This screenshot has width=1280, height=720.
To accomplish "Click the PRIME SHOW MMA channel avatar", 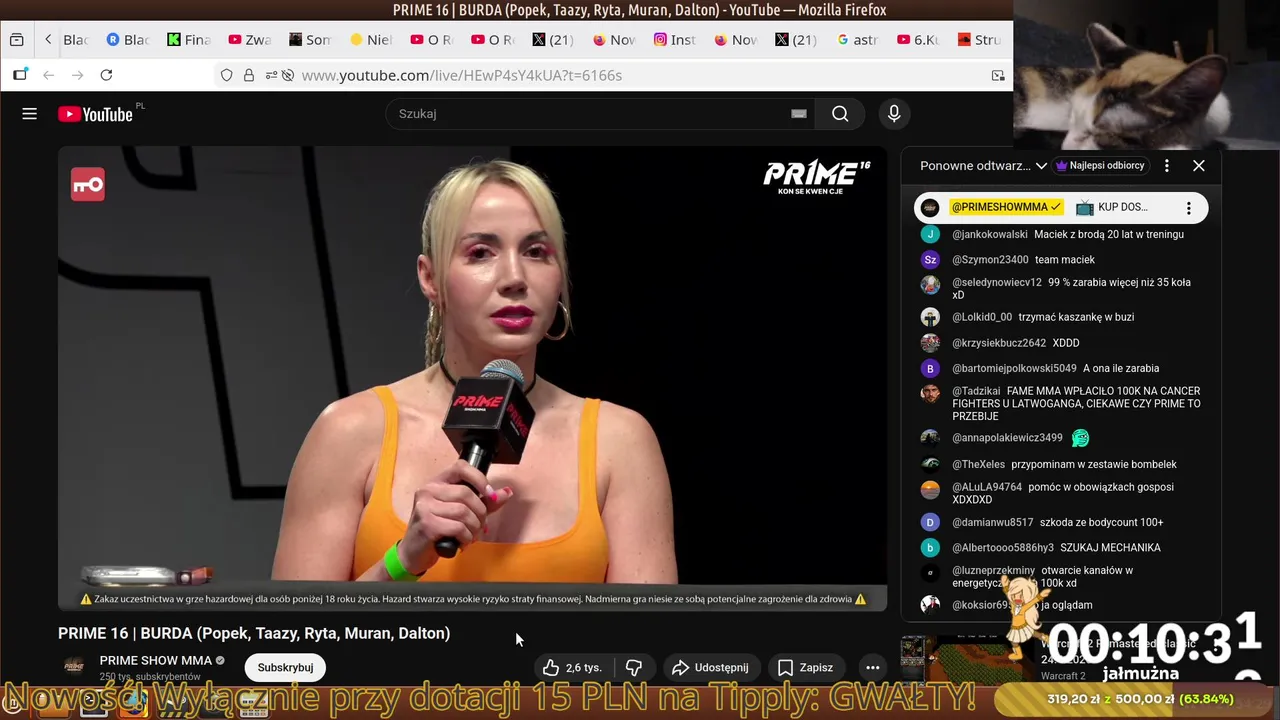I will coord(74,667).
